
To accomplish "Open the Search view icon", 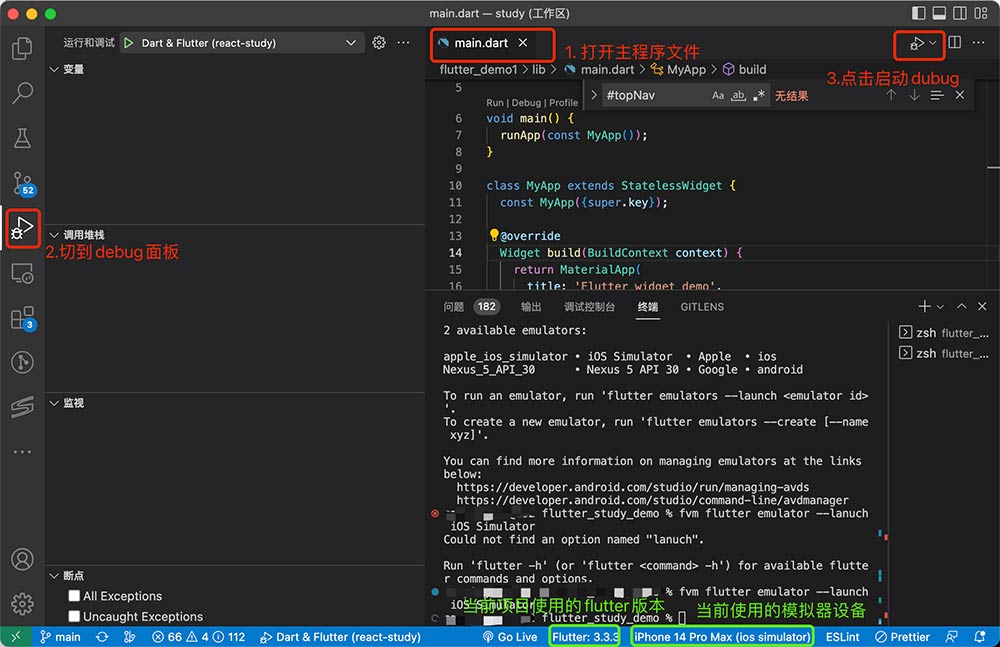I will [22, 93].
